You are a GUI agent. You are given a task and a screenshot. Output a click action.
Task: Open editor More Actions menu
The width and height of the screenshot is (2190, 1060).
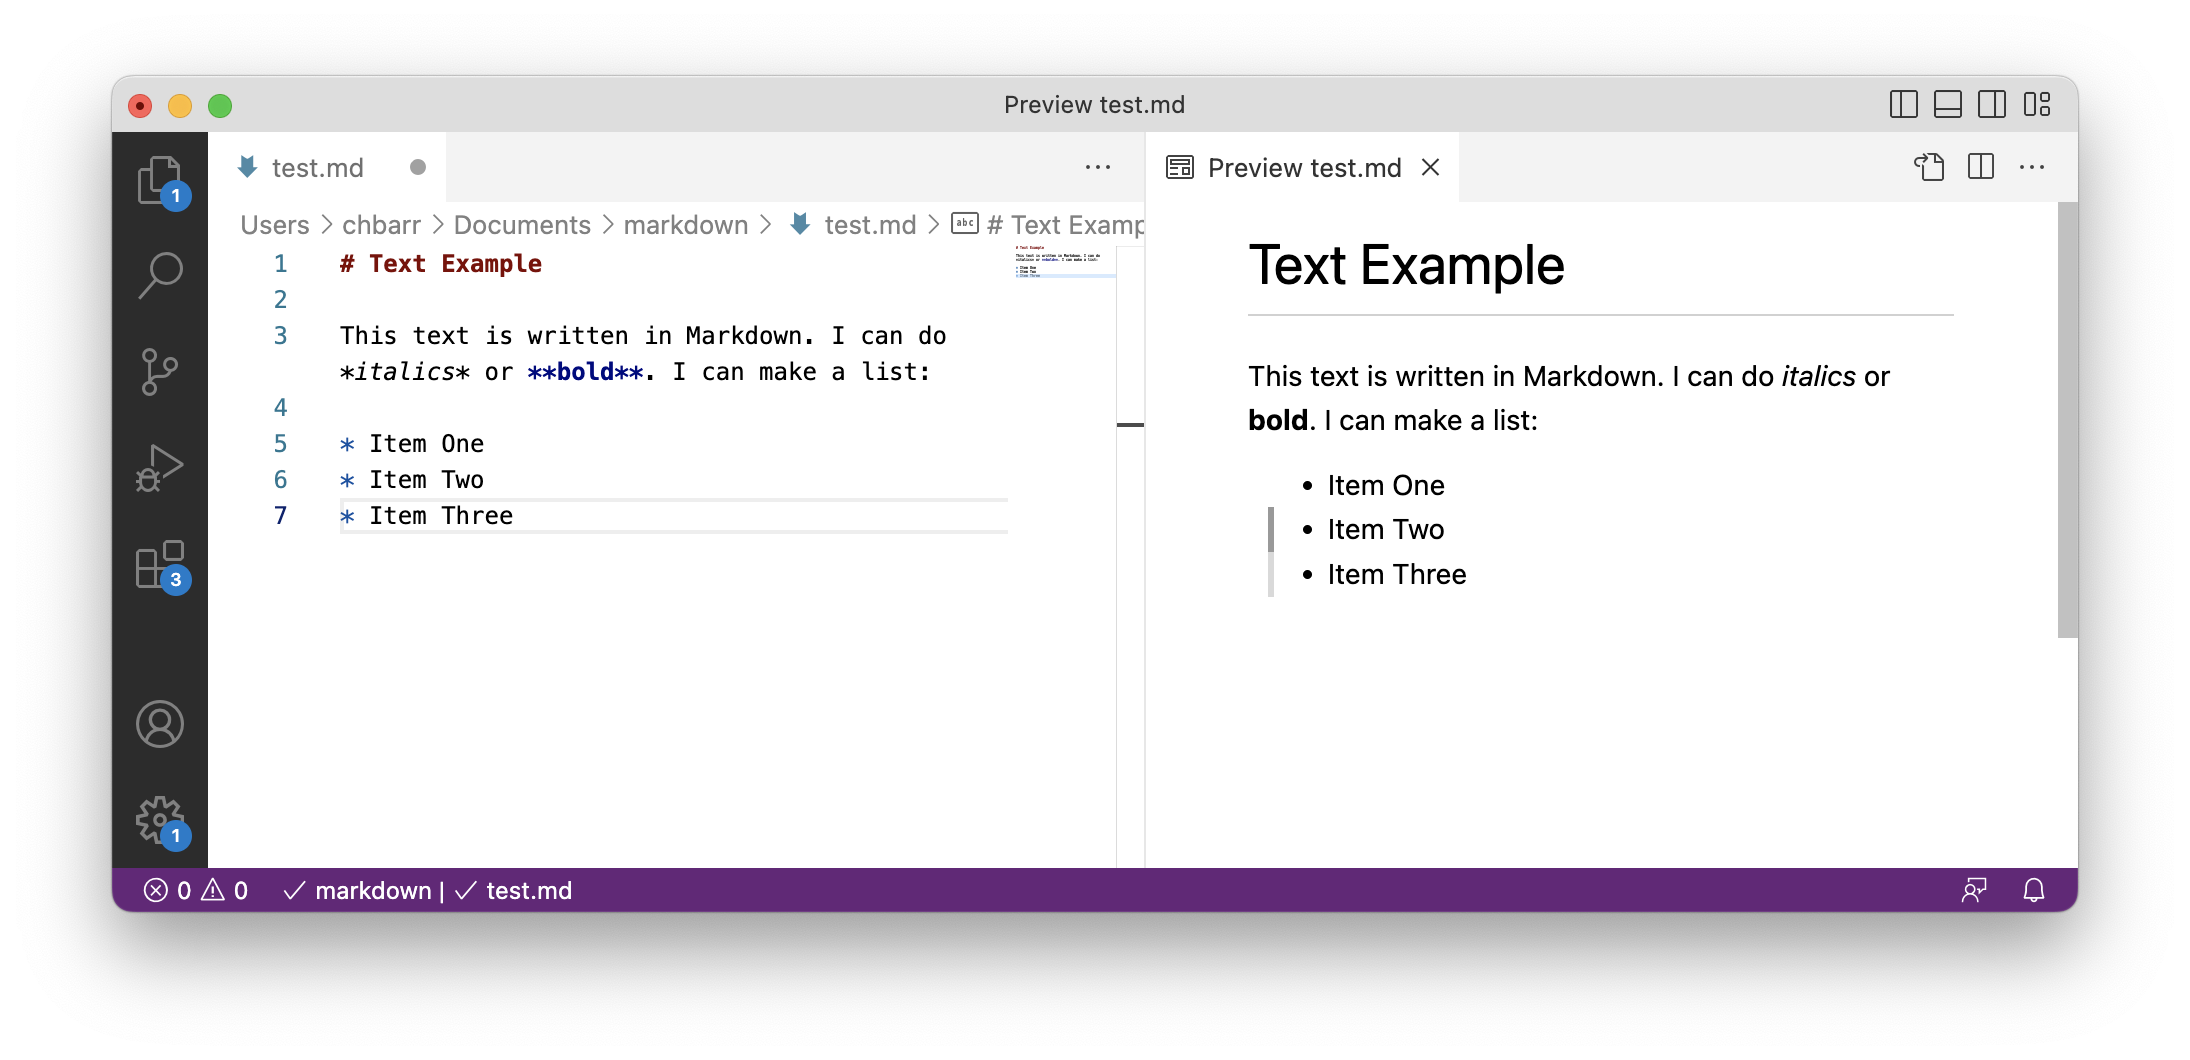coord(1097,167)
